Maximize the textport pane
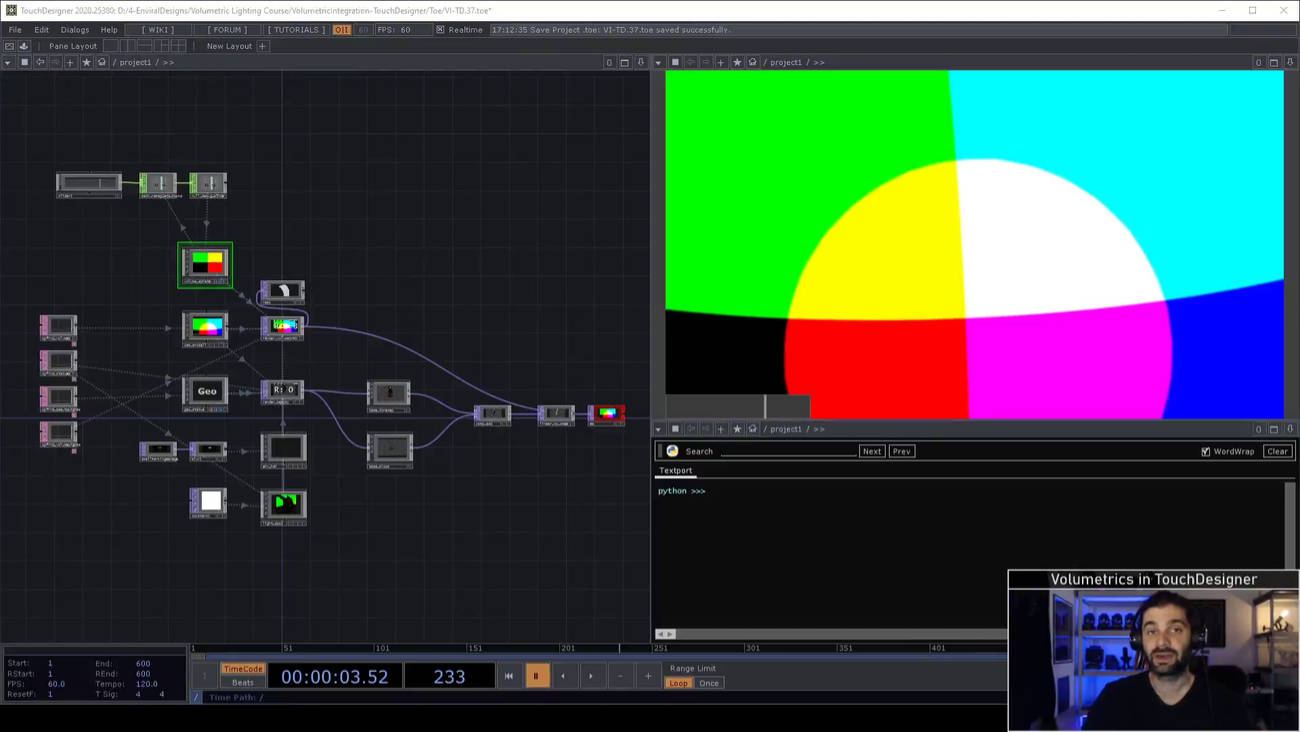 click(1274, 429)
